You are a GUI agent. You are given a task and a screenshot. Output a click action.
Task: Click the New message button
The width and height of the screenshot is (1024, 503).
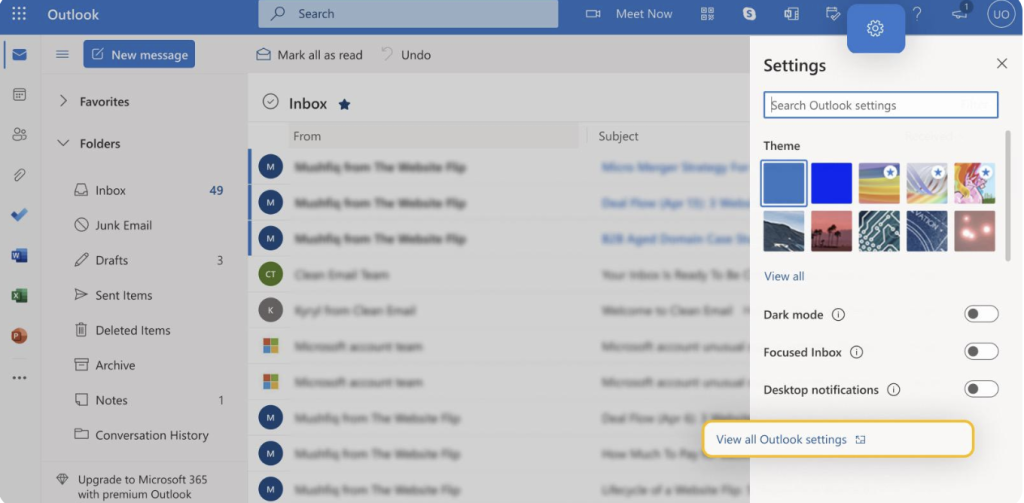[139, 54]
